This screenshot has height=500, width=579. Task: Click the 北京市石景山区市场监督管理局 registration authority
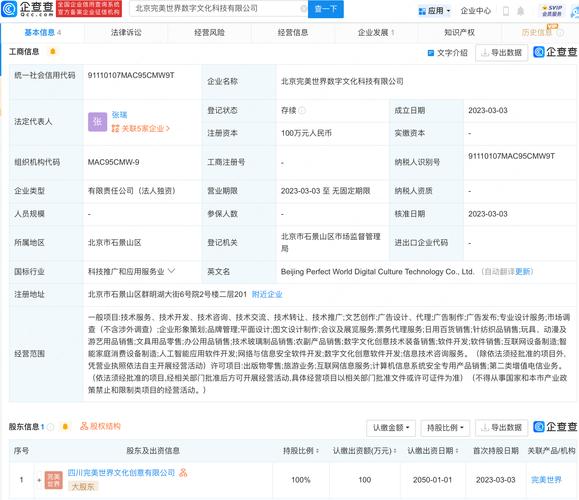(330, 243)
